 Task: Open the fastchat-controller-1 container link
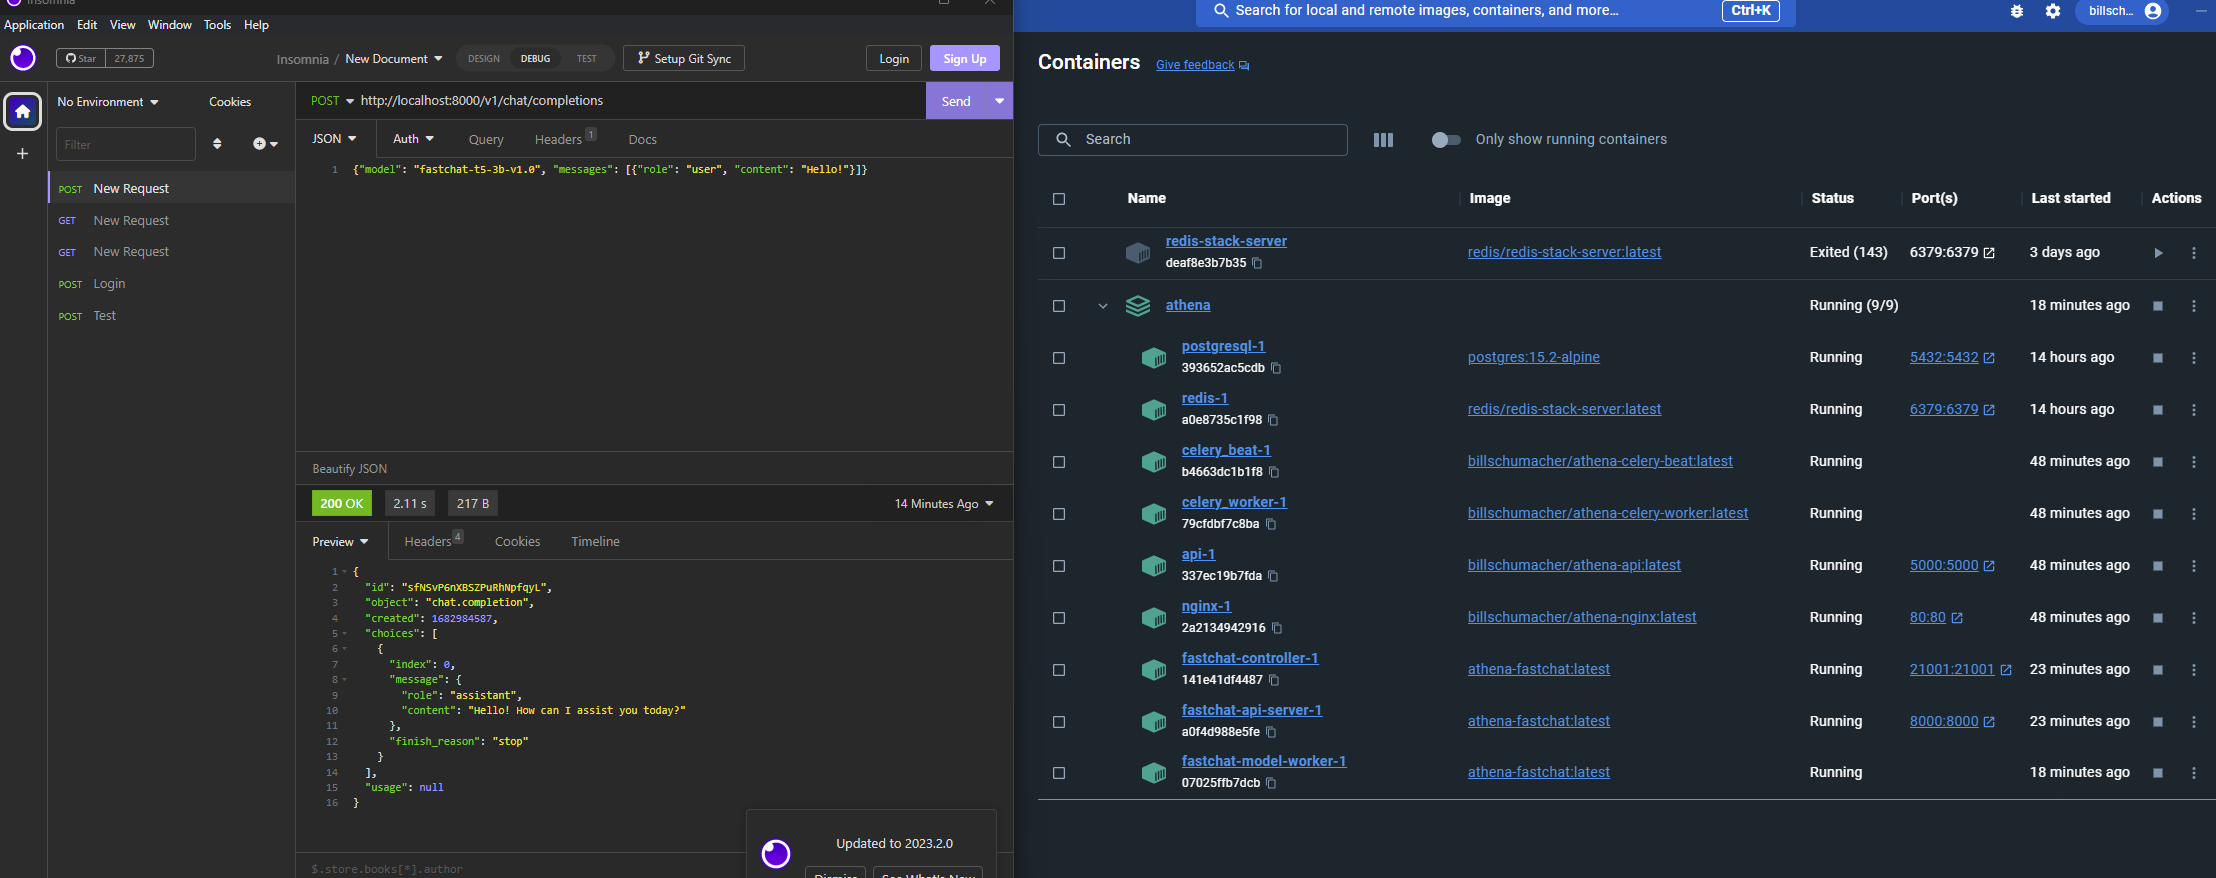coord(1250,658)
